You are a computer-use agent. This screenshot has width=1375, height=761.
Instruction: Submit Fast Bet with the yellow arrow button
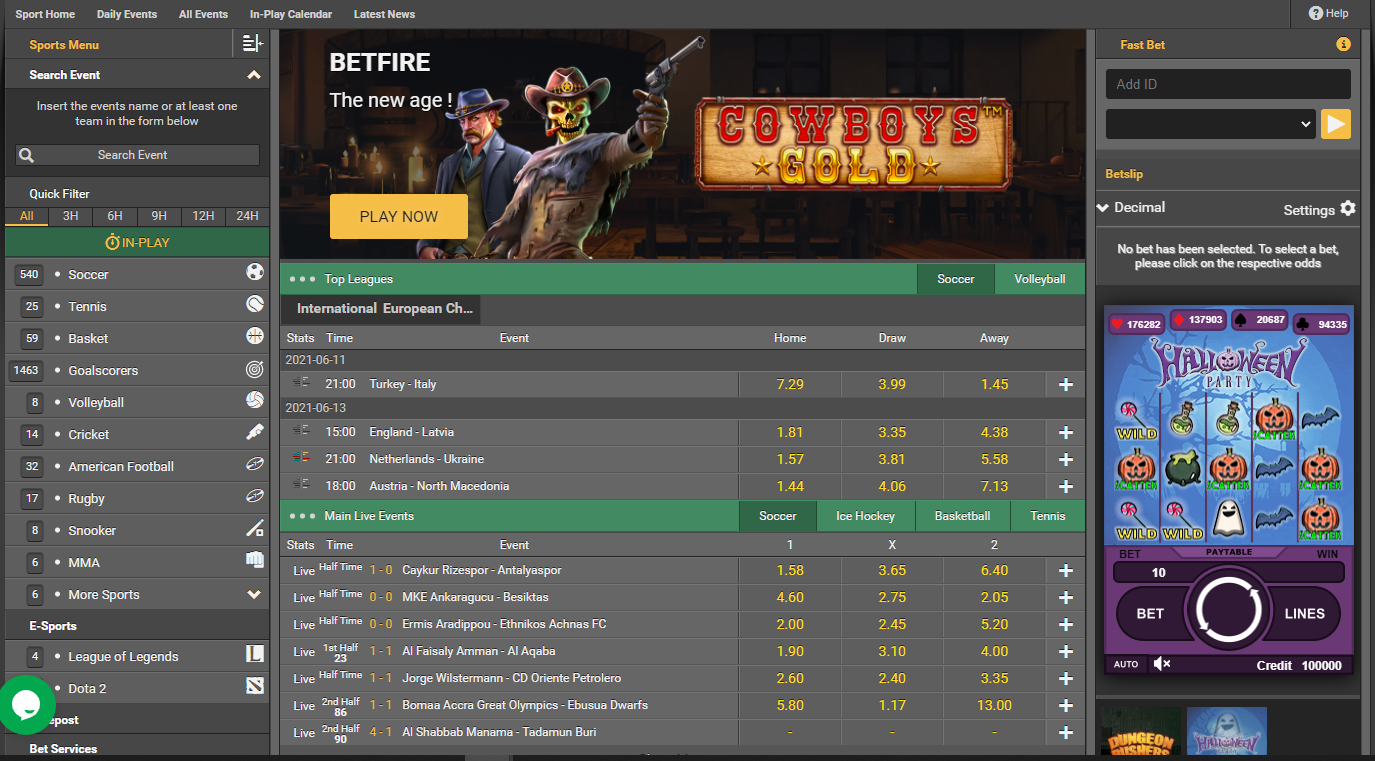point(1336,124)
